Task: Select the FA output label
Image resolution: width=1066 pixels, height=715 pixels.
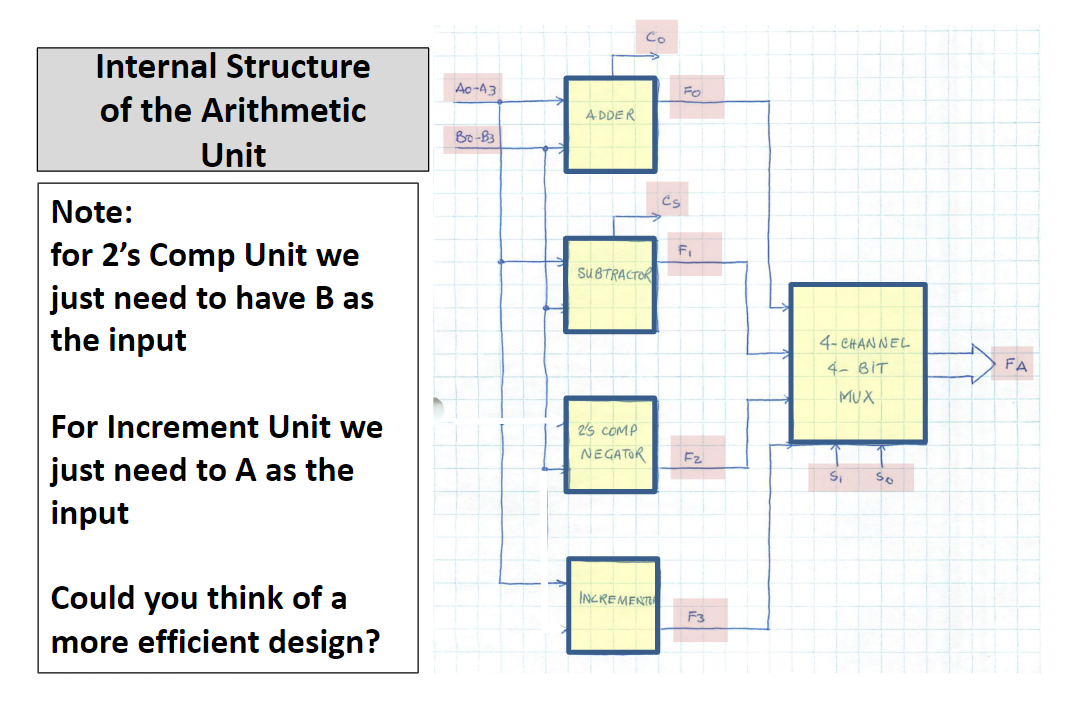Action: pos(1013,364)
